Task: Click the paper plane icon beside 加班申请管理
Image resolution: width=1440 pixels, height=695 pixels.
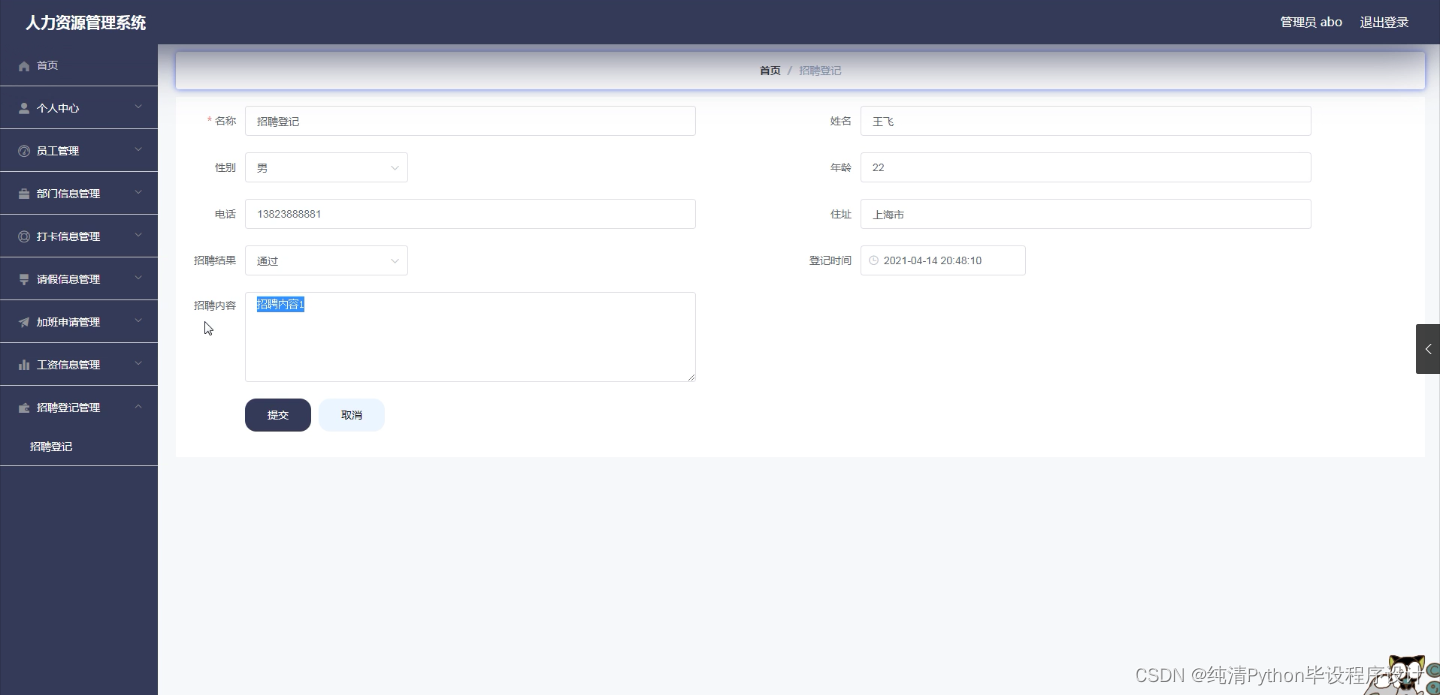Action: [24, 322]
